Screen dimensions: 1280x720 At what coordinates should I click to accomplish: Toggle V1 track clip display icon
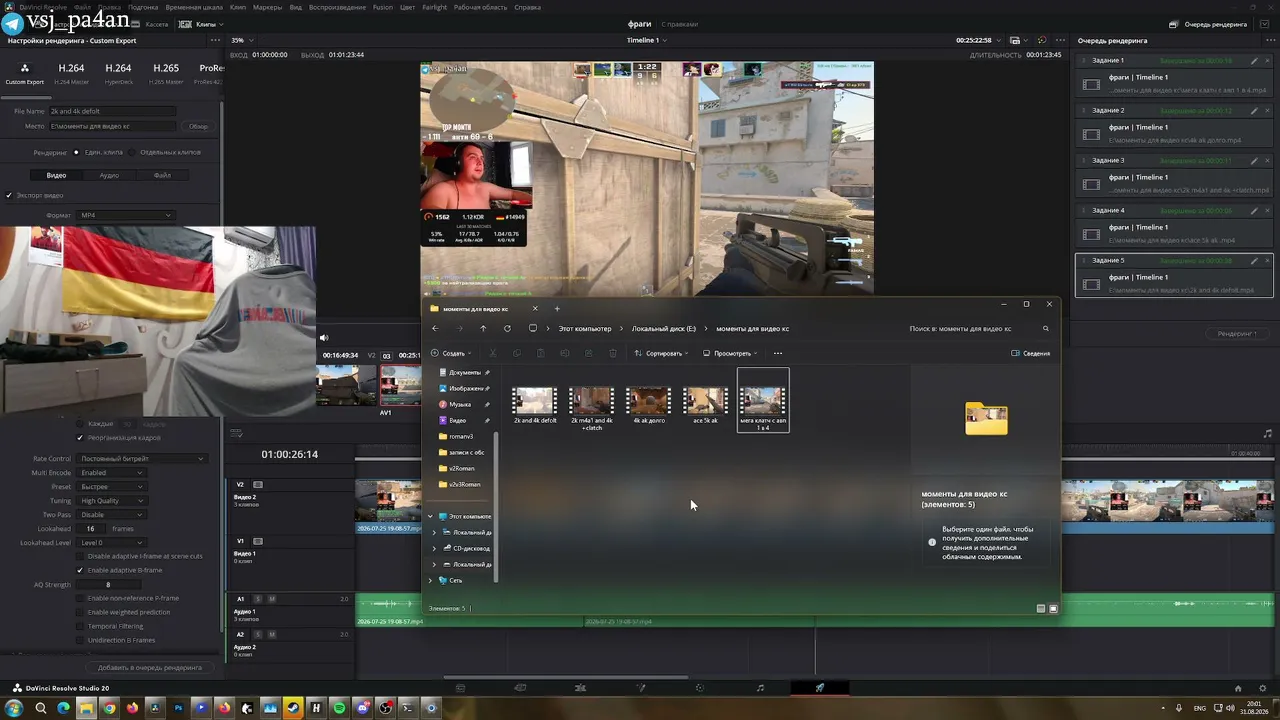click(258, 541)
